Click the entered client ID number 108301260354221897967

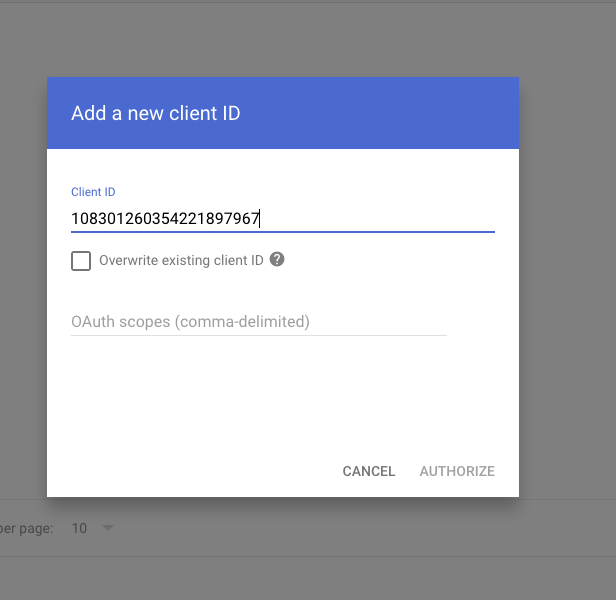(x=165, y=218)
